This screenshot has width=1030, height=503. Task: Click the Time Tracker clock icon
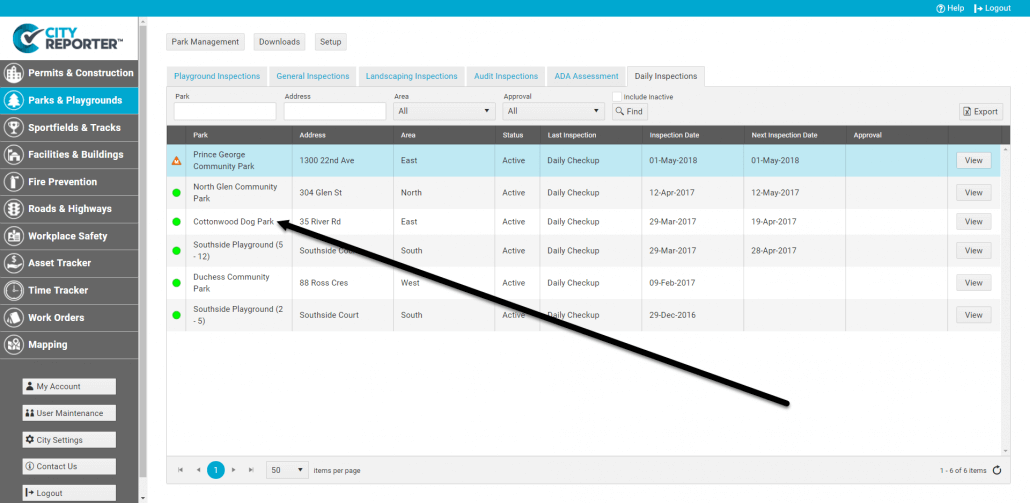pos(14,290)
